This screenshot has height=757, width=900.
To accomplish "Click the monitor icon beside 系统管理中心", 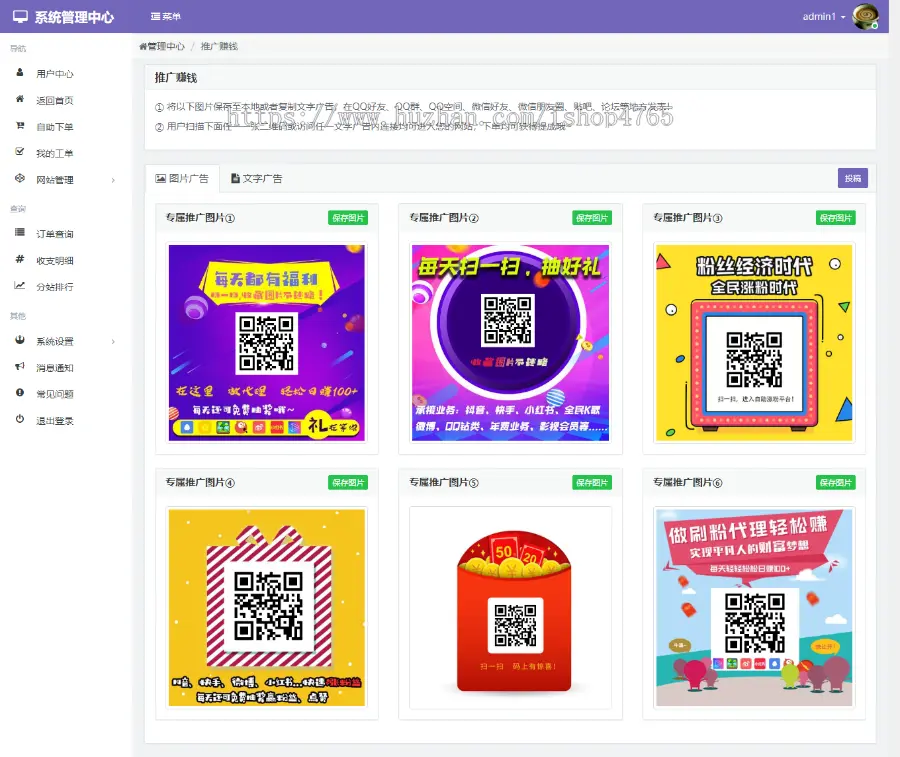I will point(21,17).
